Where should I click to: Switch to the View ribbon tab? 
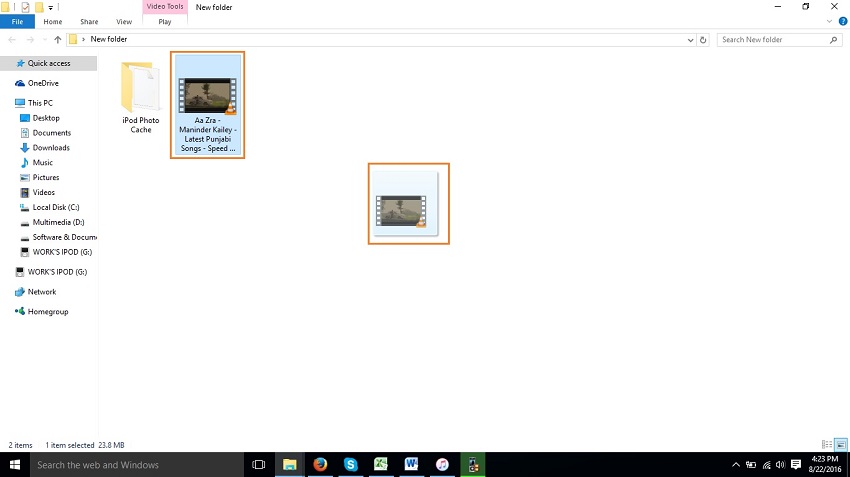pyautogui.click(x=124, y=21)
